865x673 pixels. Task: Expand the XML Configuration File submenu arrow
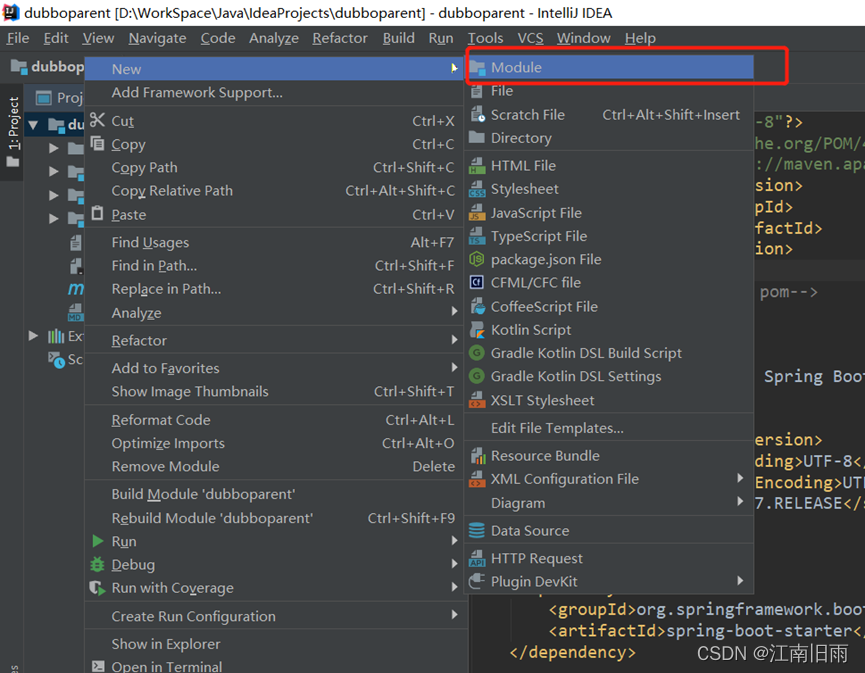740,478
